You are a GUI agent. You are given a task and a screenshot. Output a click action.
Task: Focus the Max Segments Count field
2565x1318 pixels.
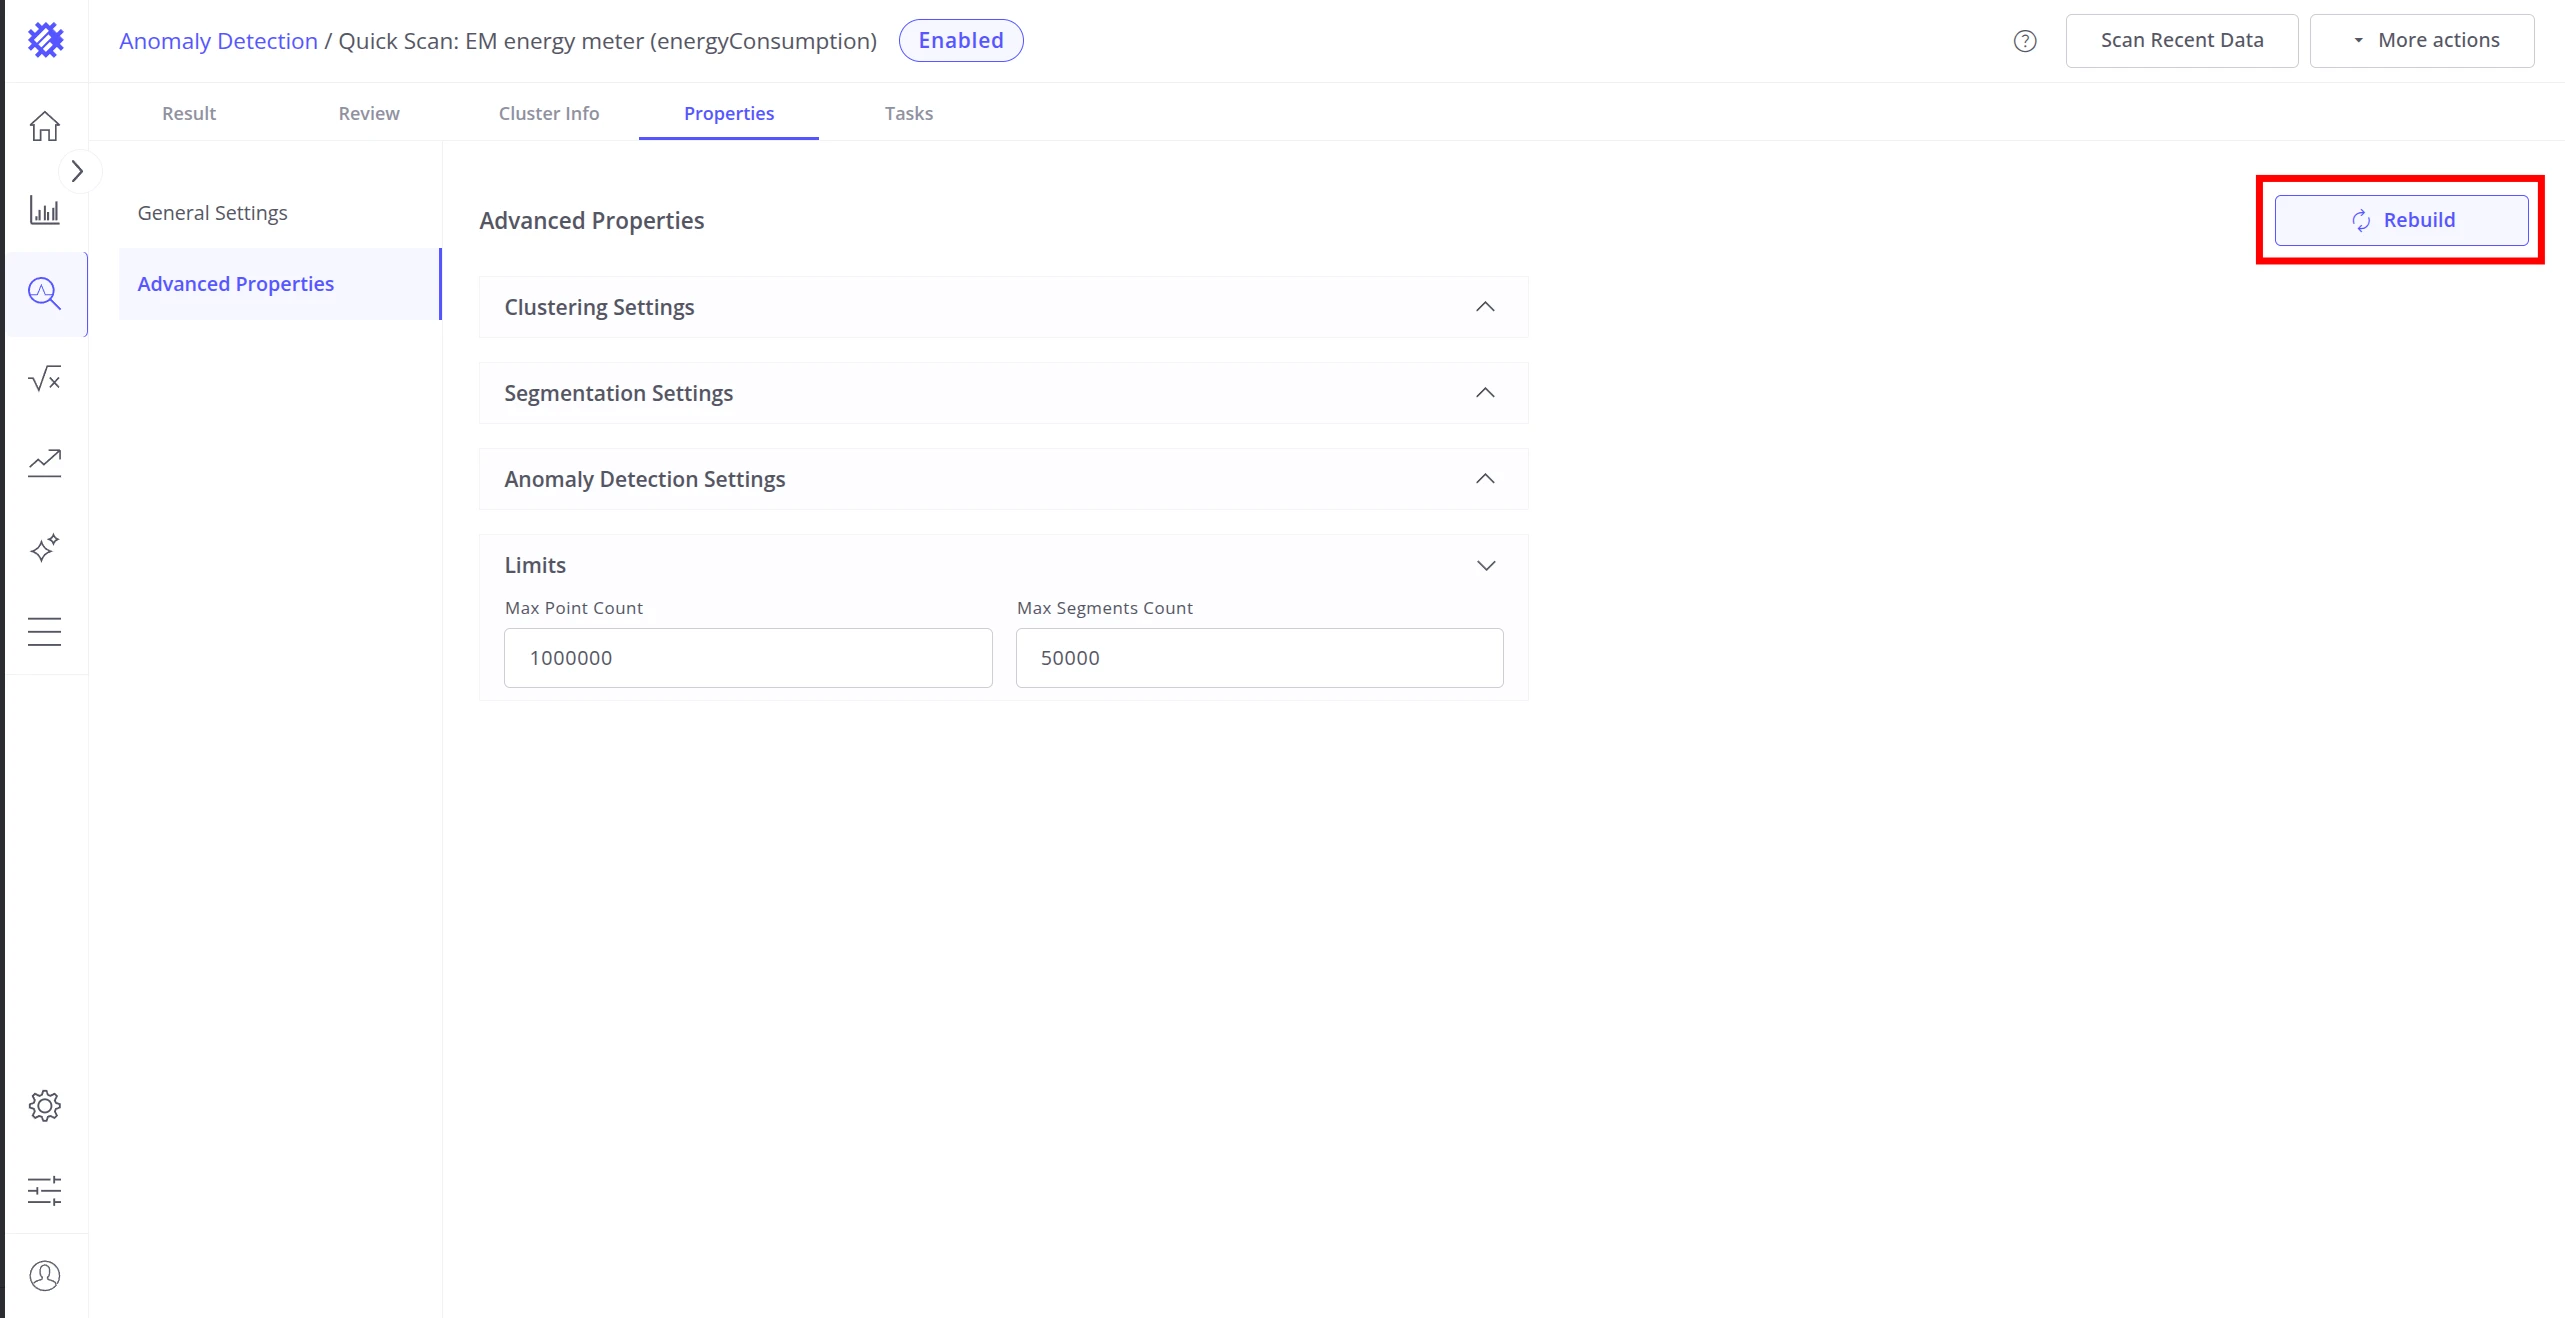coord(1260,658)
